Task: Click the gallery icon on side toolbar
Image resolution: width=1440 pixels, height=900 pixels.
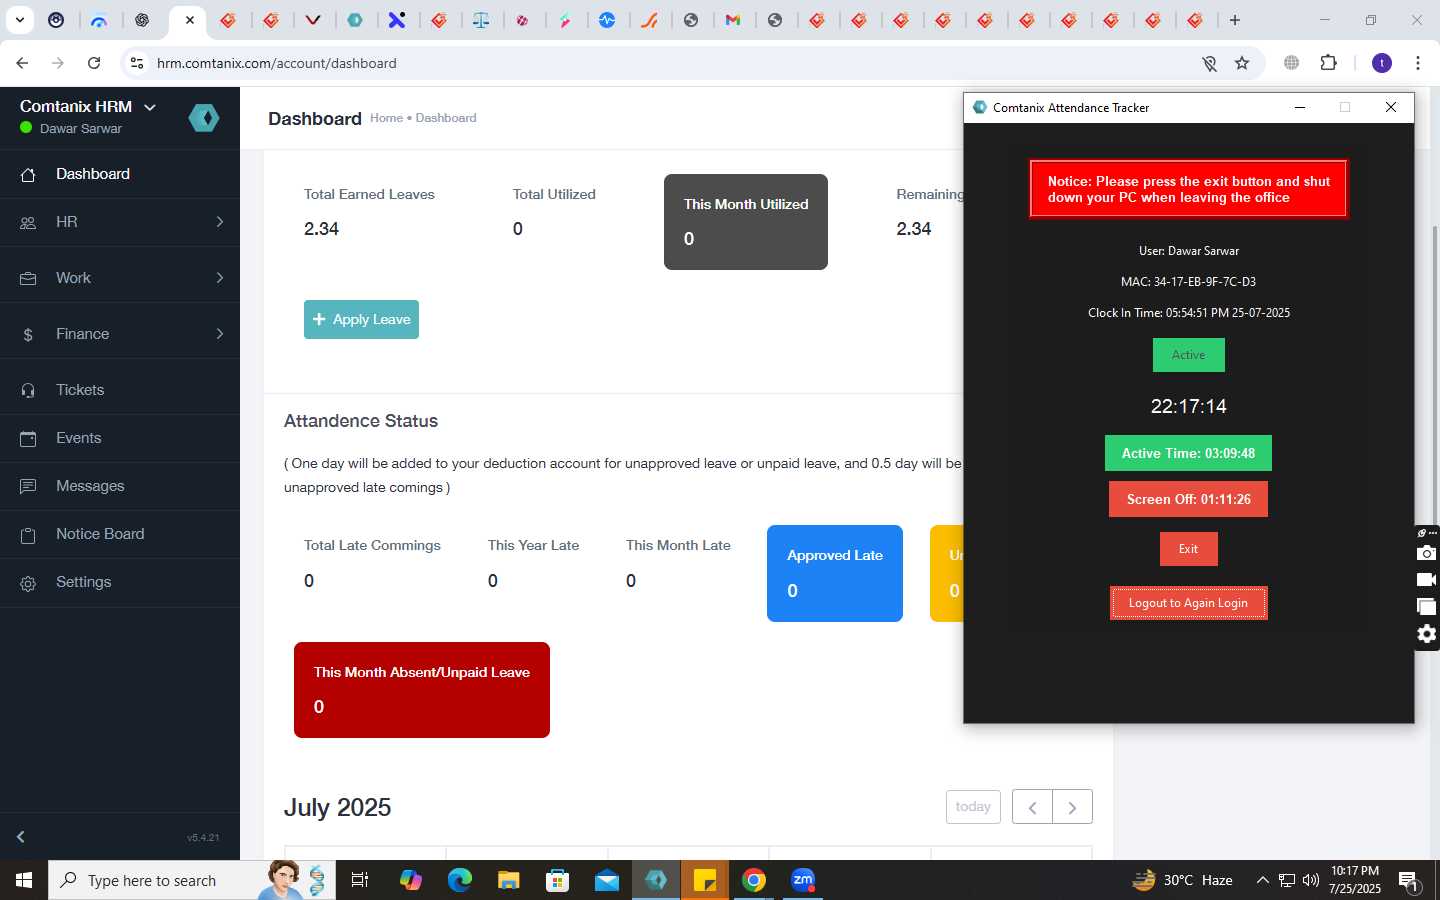Action: point(1427,606)
